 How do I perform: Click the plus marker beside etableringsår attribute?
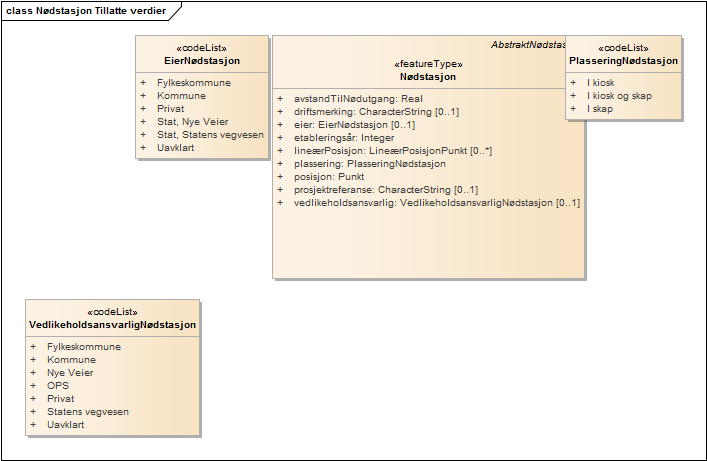(281, 138)
